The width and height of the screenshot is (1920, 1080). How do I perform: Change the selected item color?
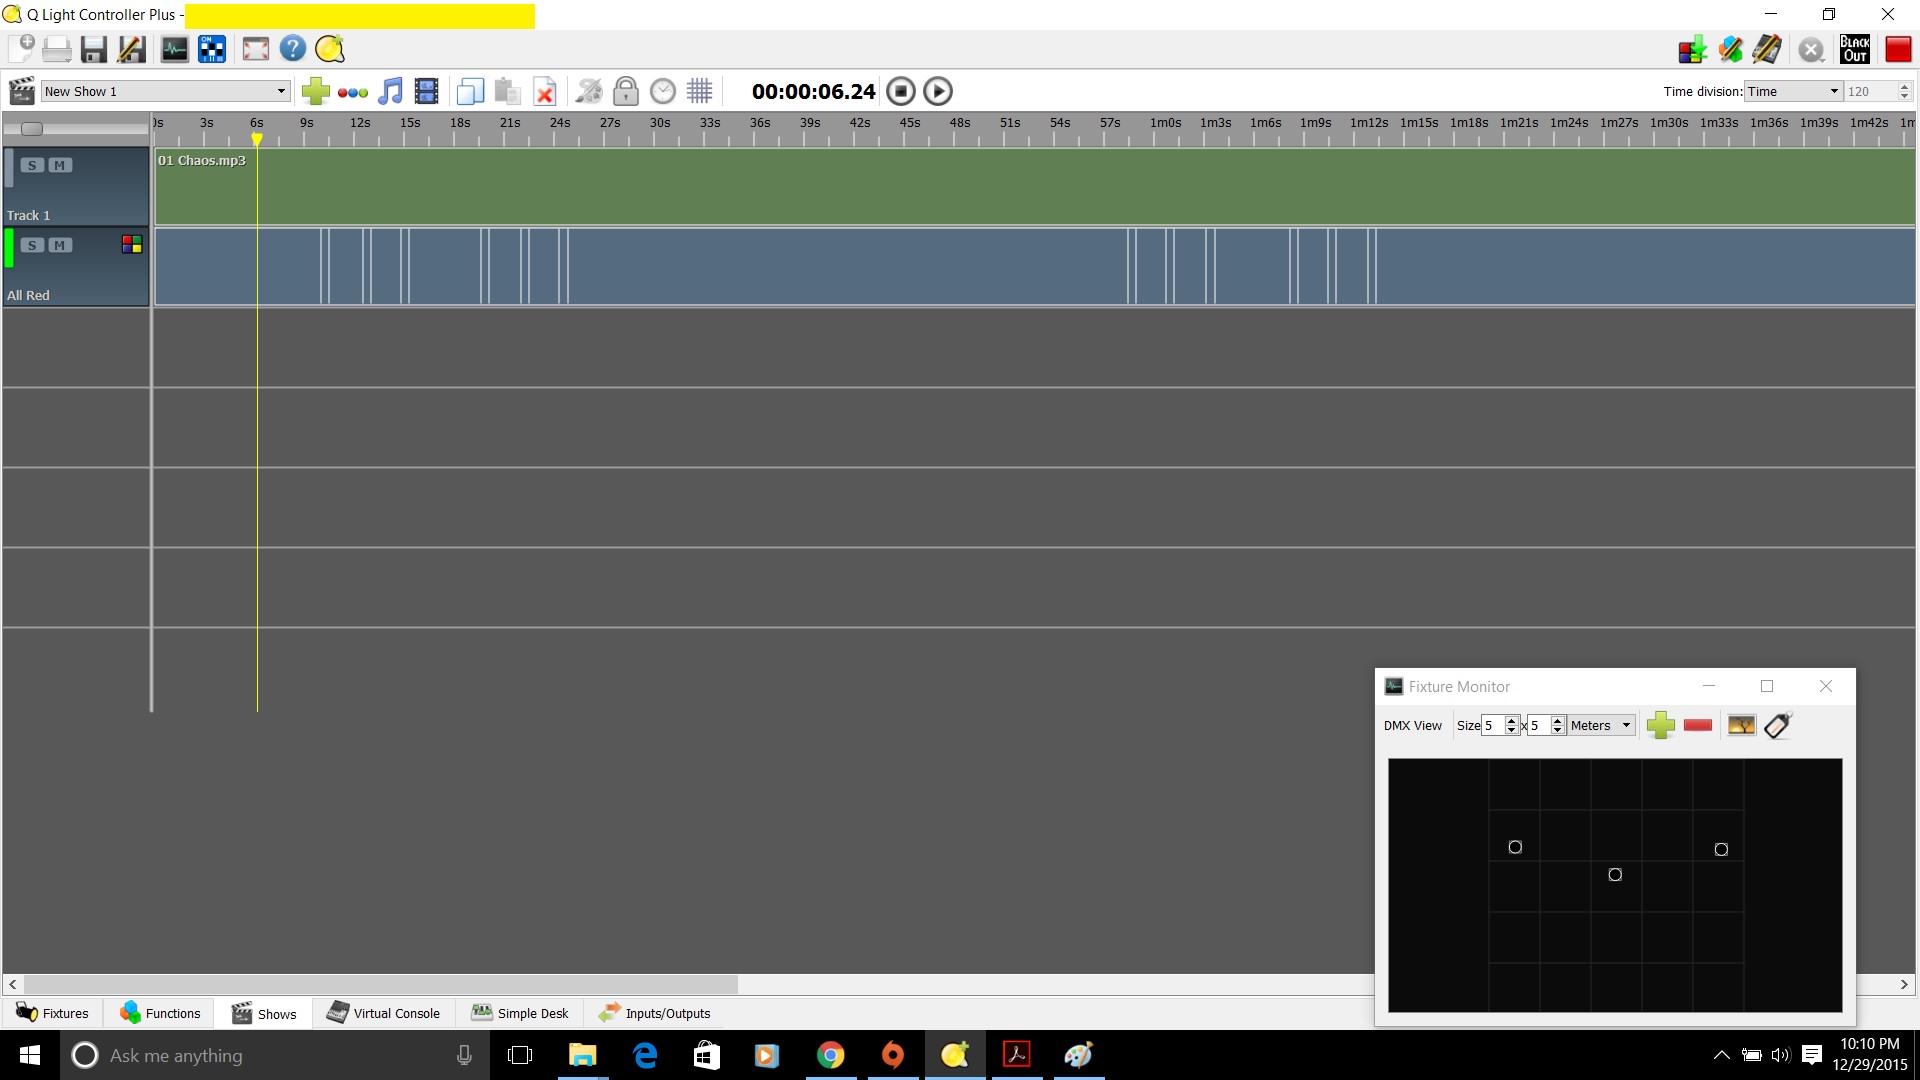click(589, 91)
